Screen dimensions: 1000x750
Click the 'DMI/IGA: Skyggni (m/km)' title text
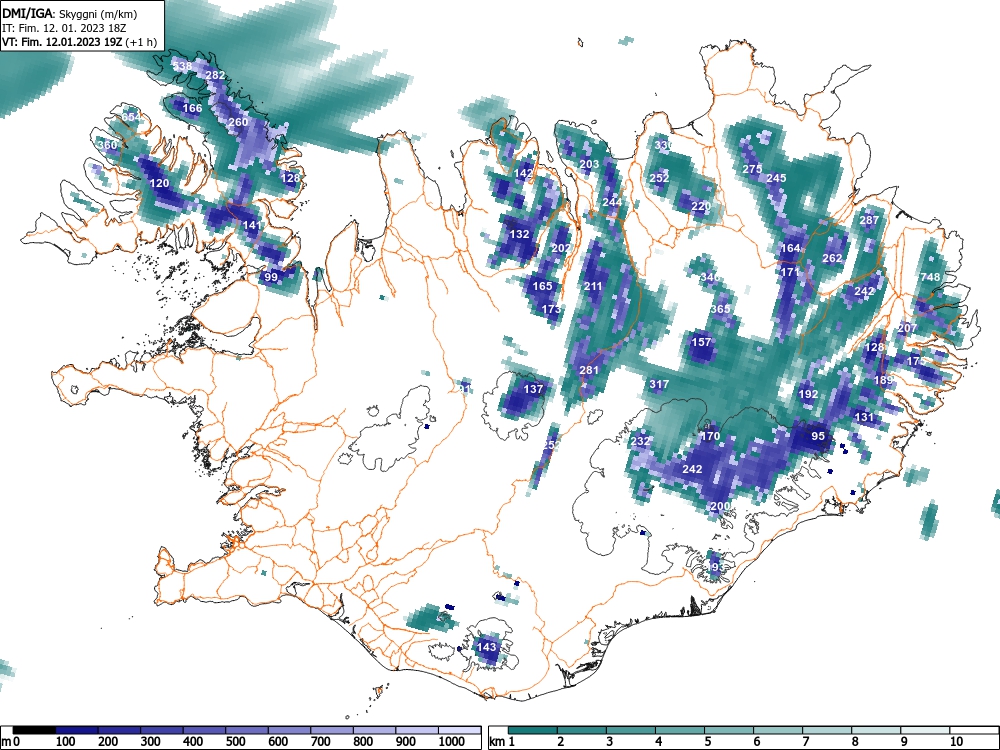70,13
